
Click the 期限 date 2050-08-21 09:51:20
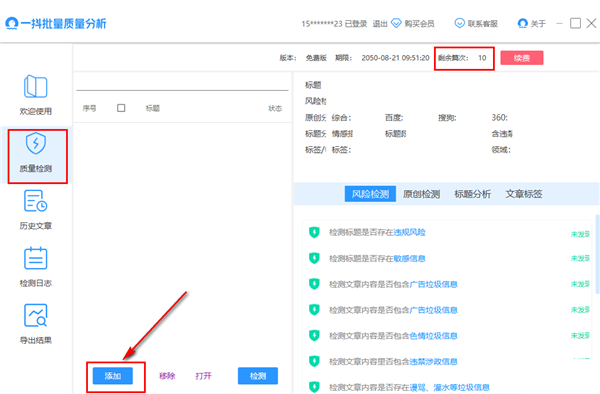pyautogui.click(x=395, y=58)
